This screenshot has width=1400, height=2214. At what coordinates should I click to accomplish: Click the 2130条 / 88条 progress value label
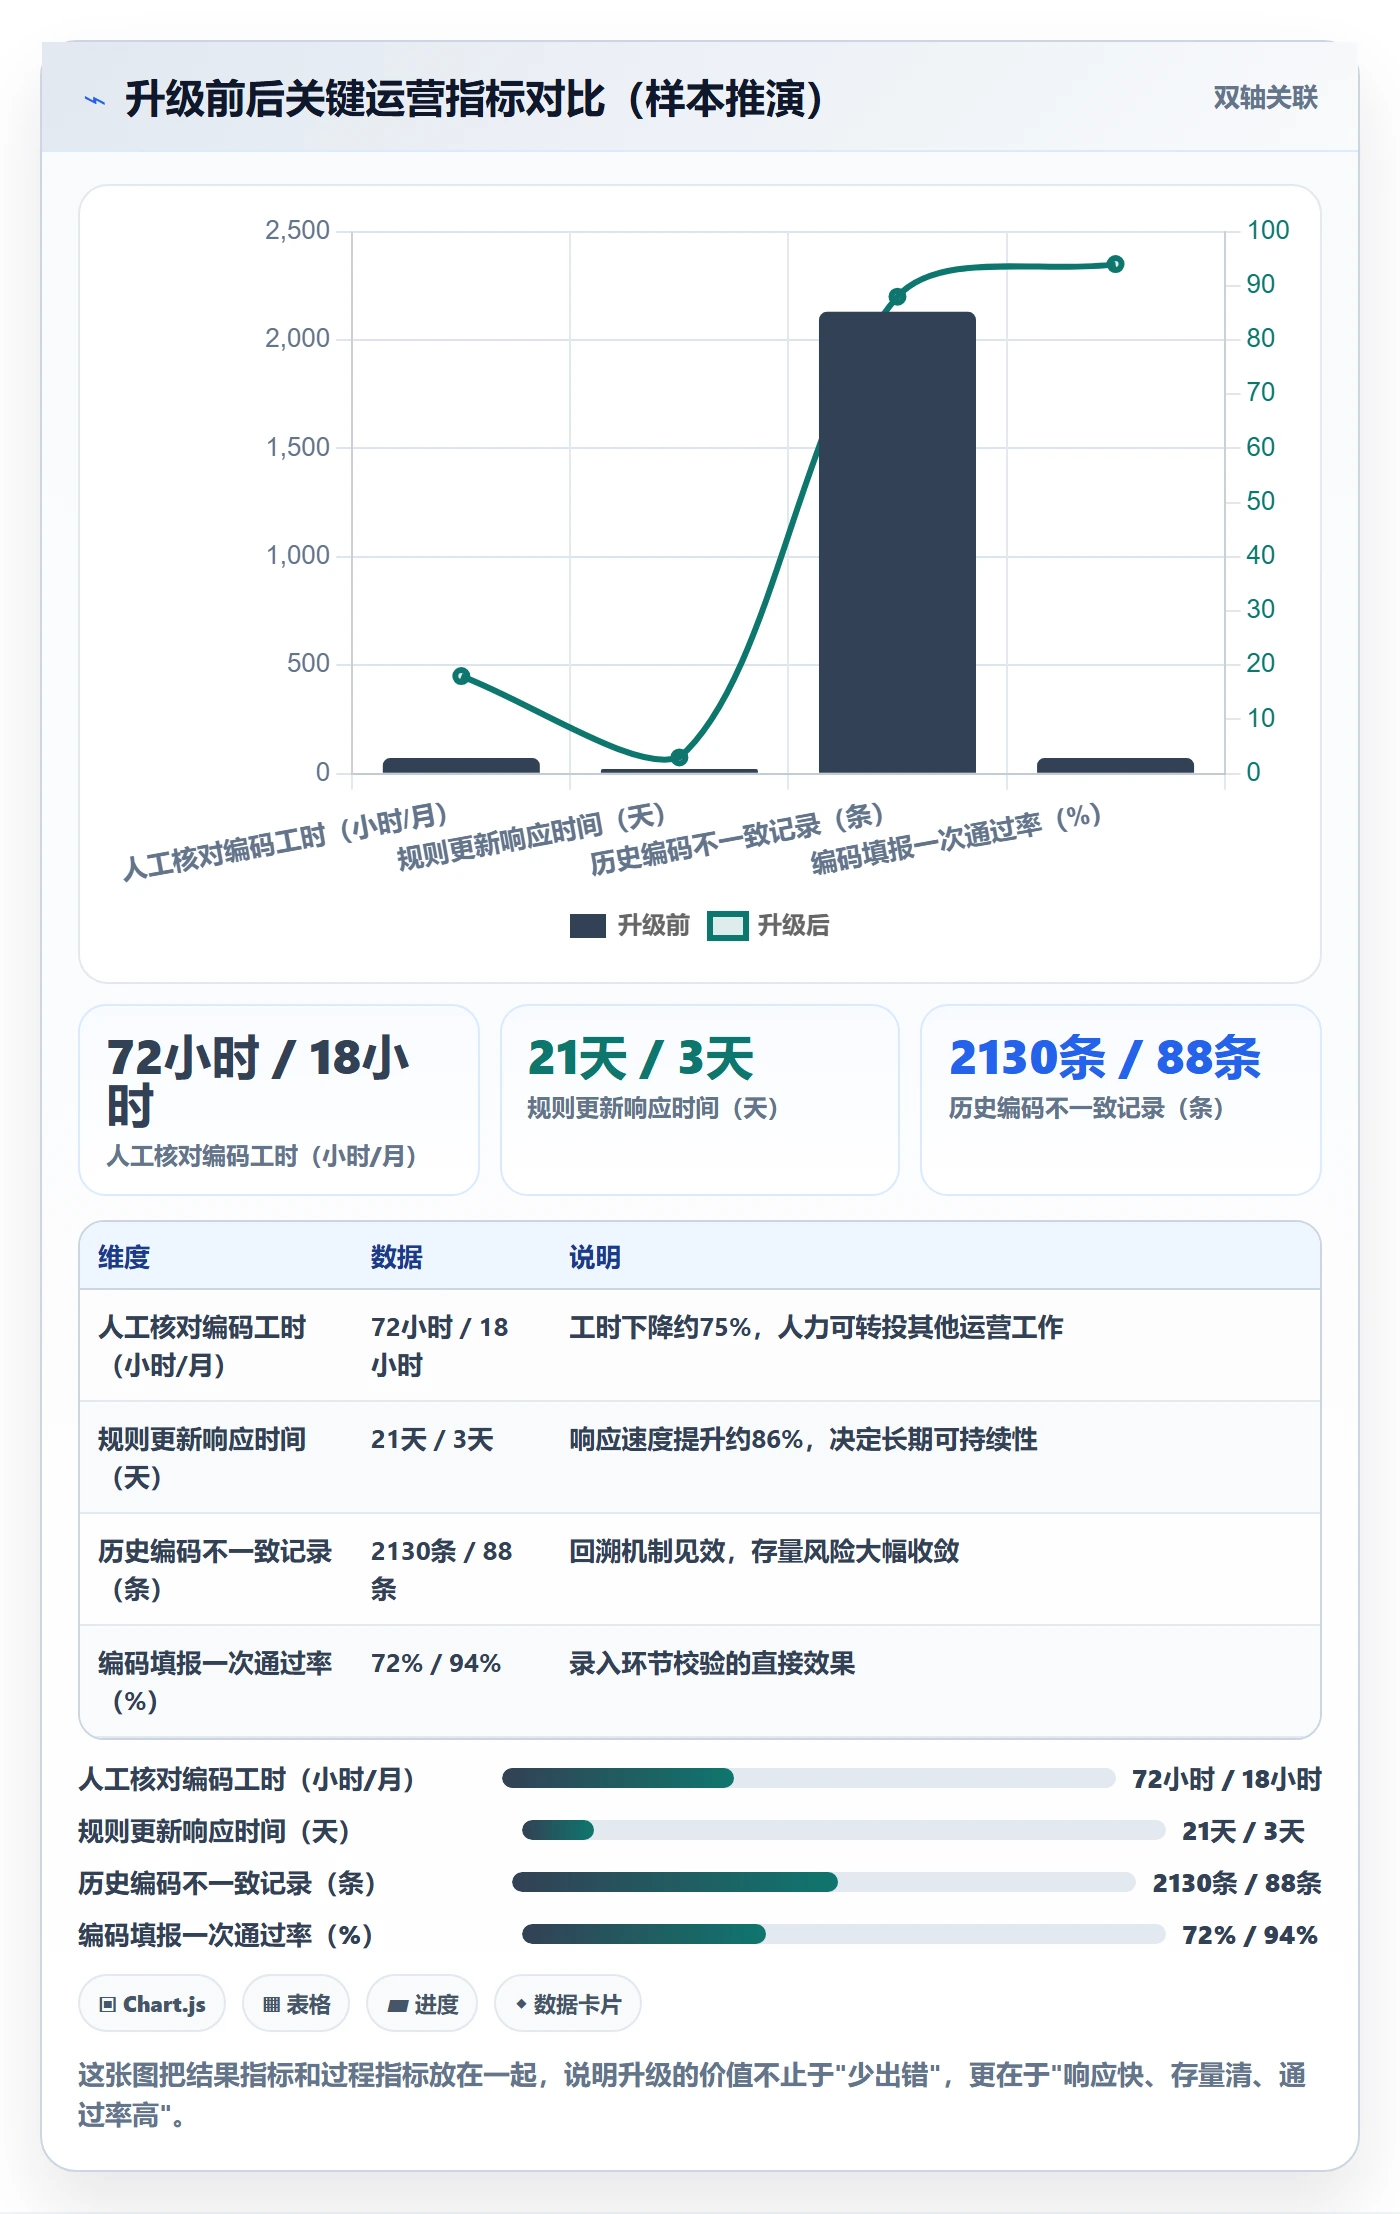pyautogui.click(x=1237, y=1883)
